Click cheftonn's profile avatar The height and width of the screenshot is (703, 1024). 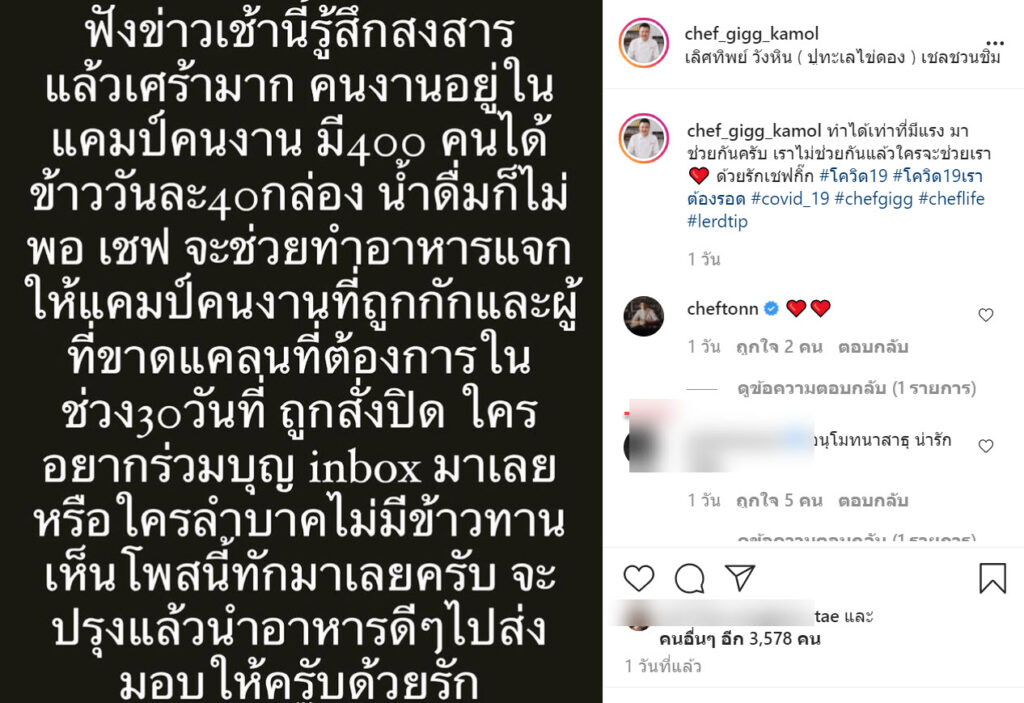click(x=644, y=316)
